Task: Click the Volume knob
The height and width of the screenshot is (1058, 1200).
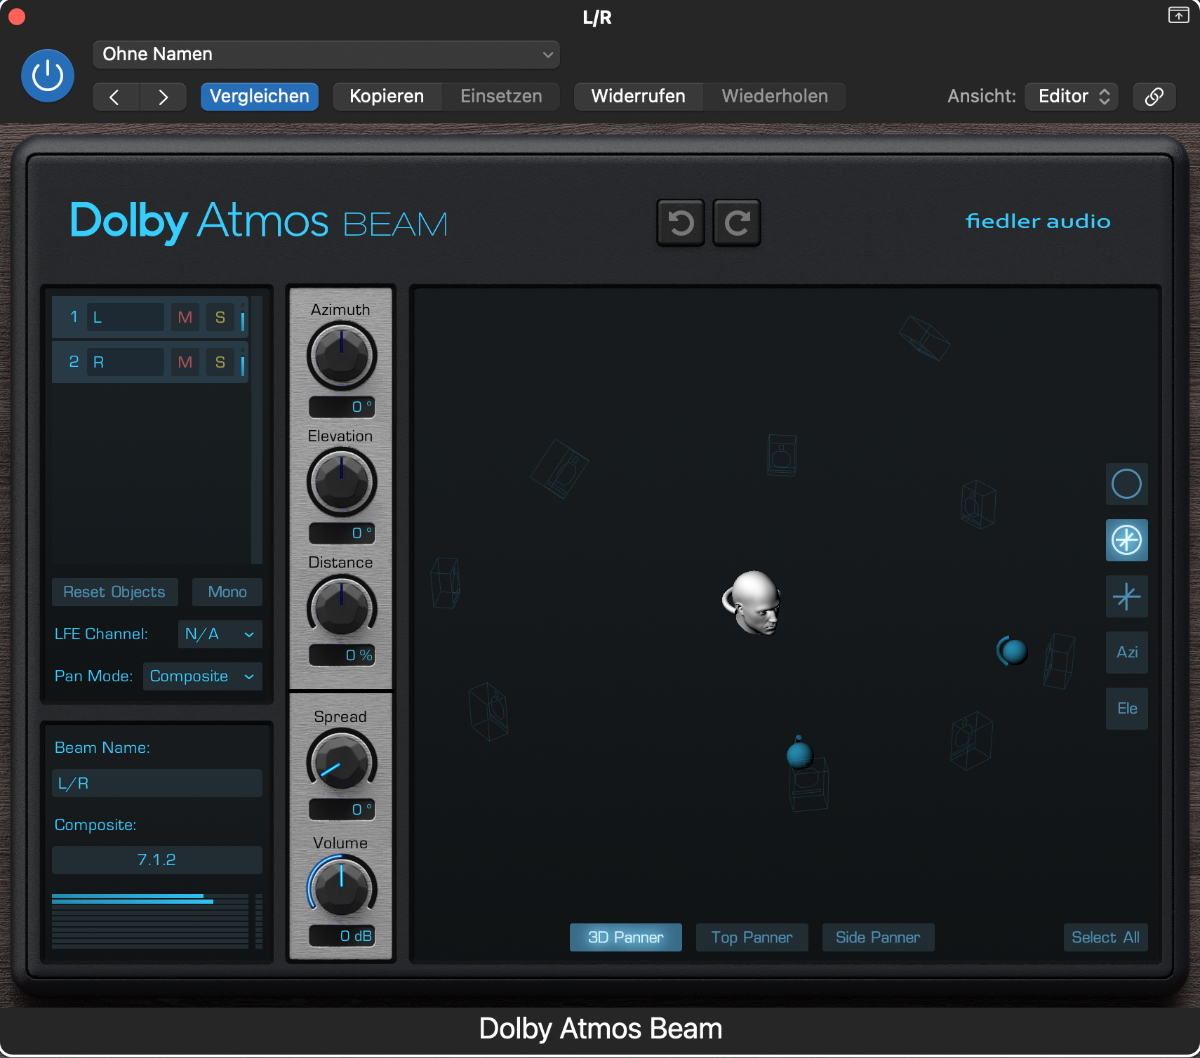Action: pos(341,885)
